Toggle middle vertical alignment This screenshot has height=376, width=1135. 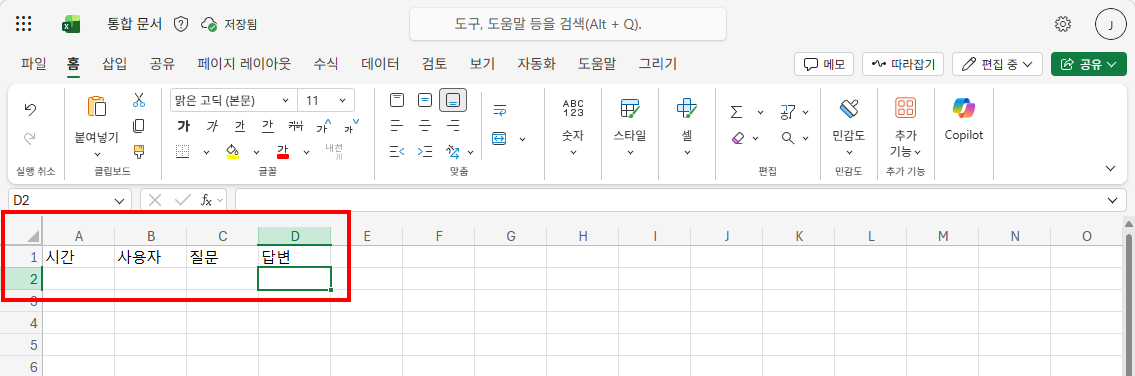(x=425, y=100)
